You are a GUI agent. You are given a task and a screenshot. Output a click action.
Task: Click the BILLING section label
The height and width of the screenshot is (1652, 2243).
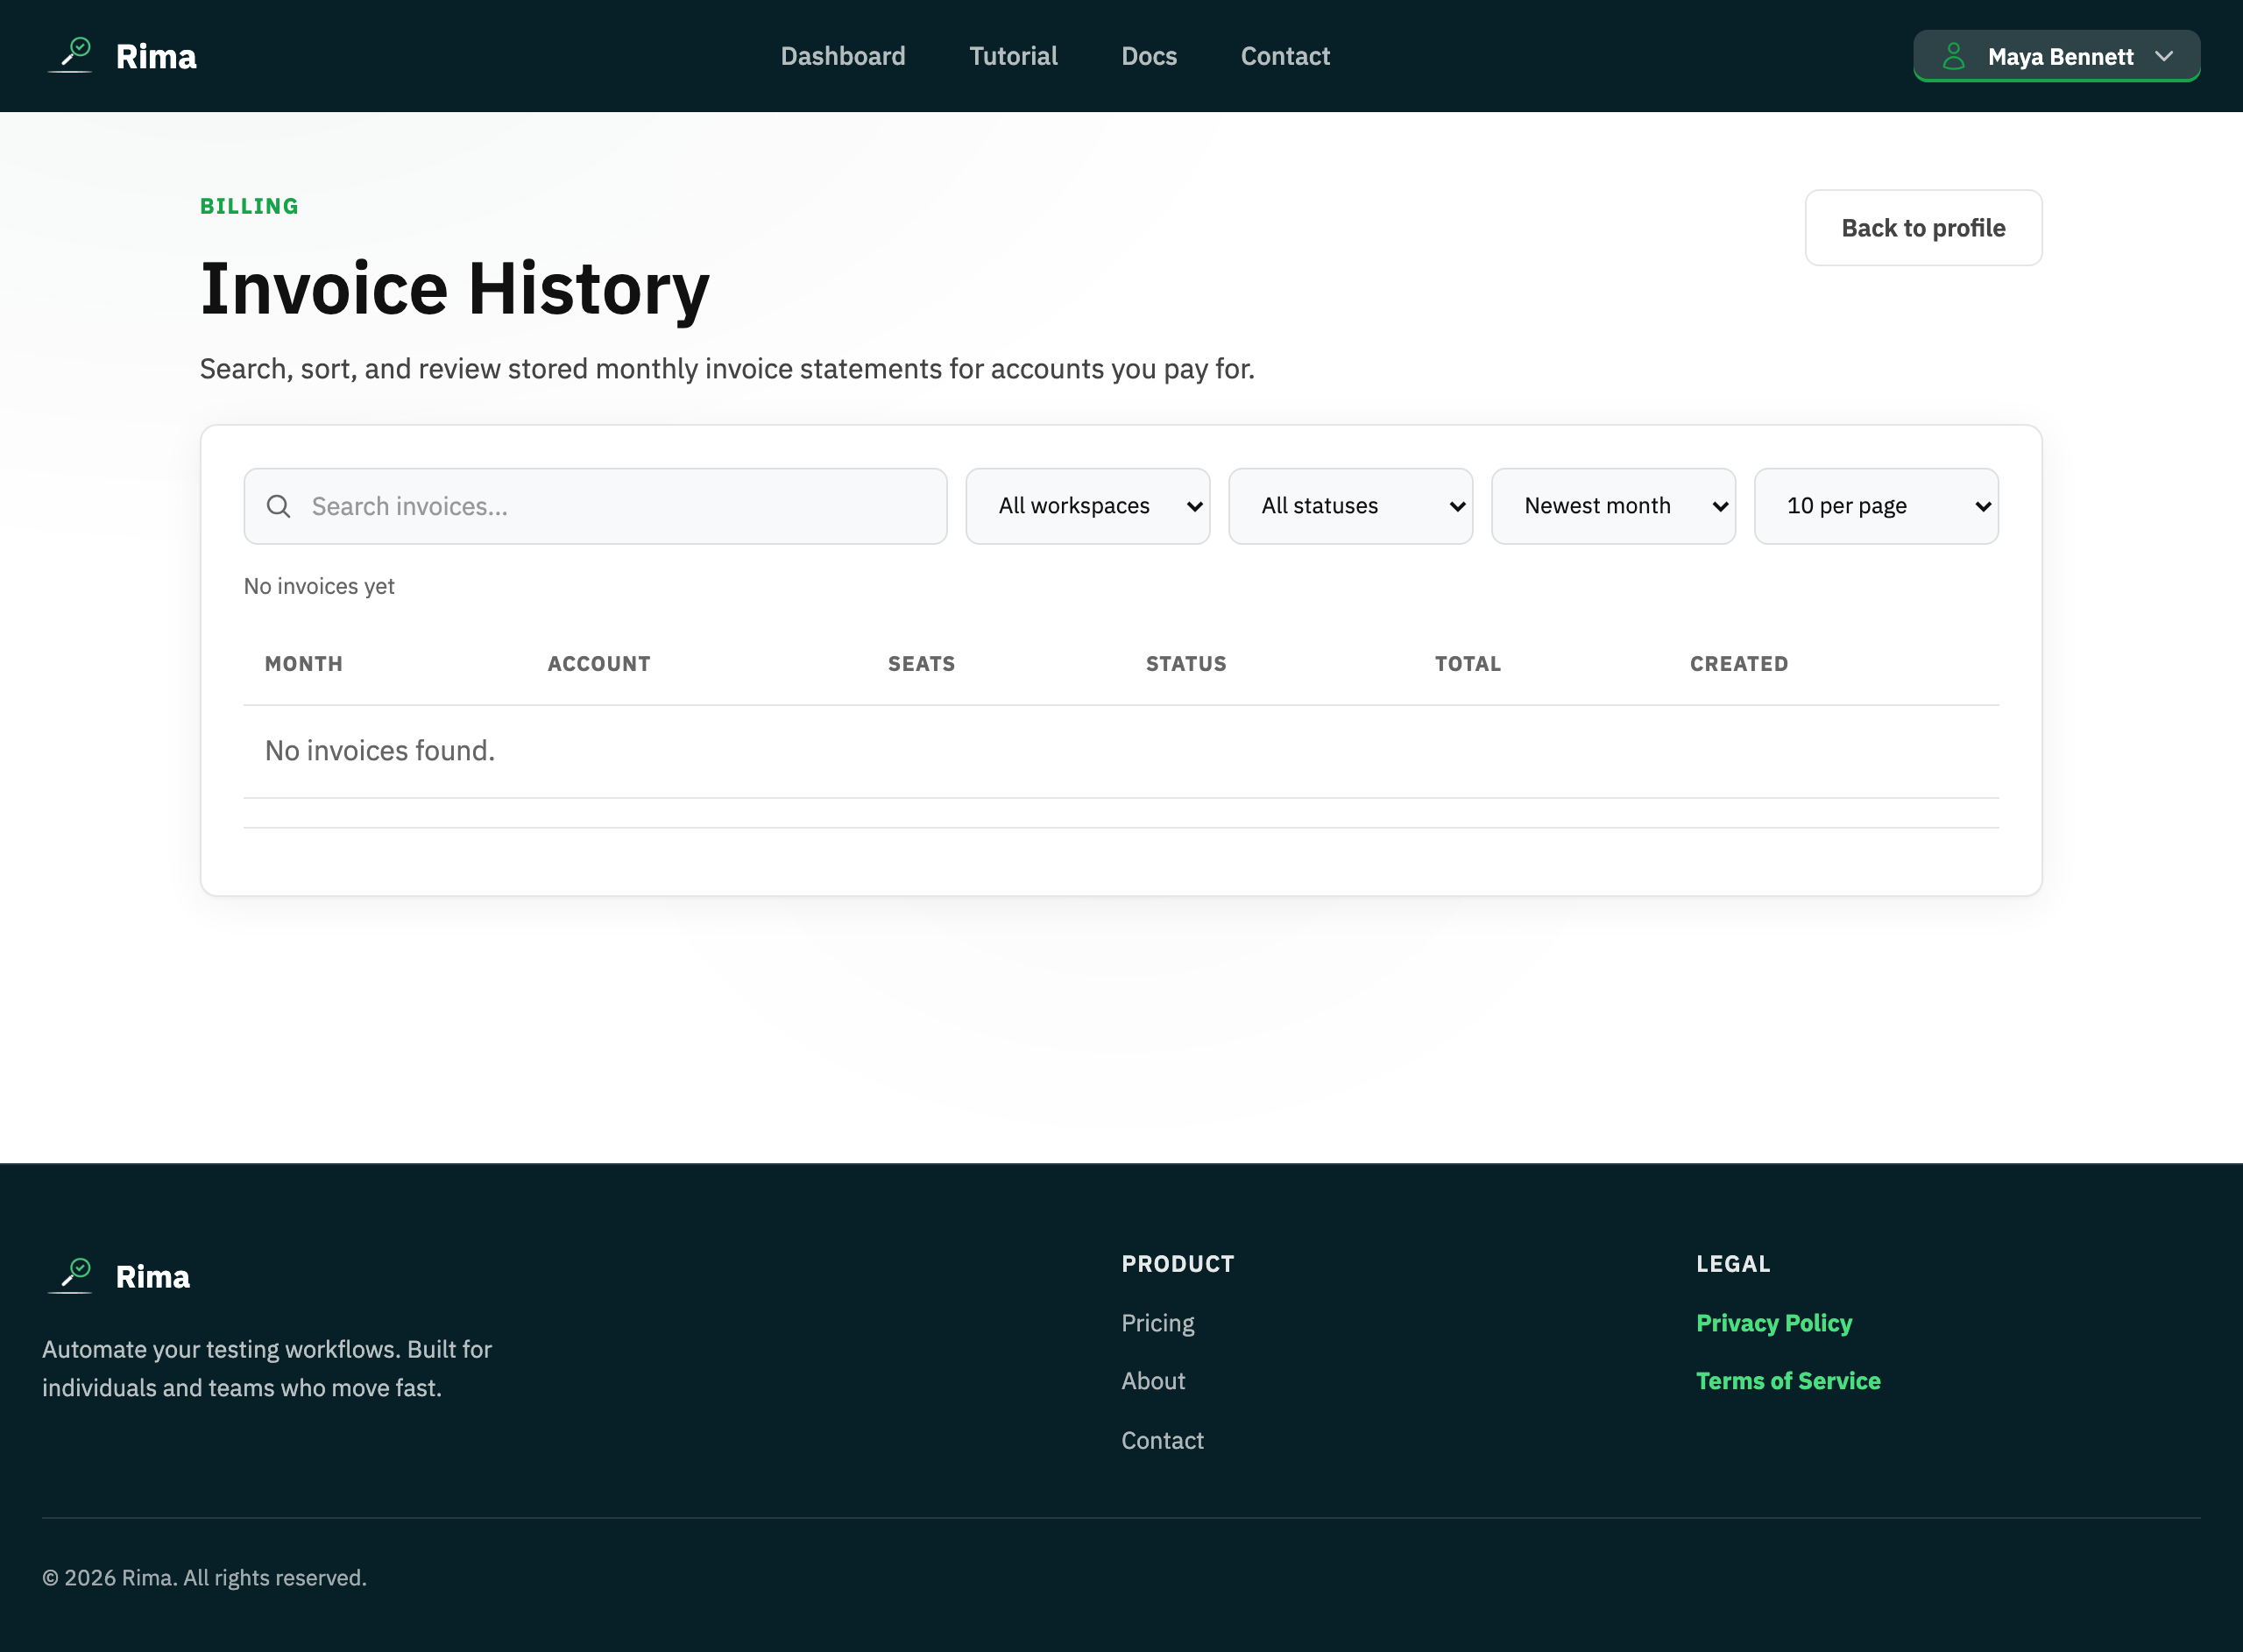tap(249, 206)
